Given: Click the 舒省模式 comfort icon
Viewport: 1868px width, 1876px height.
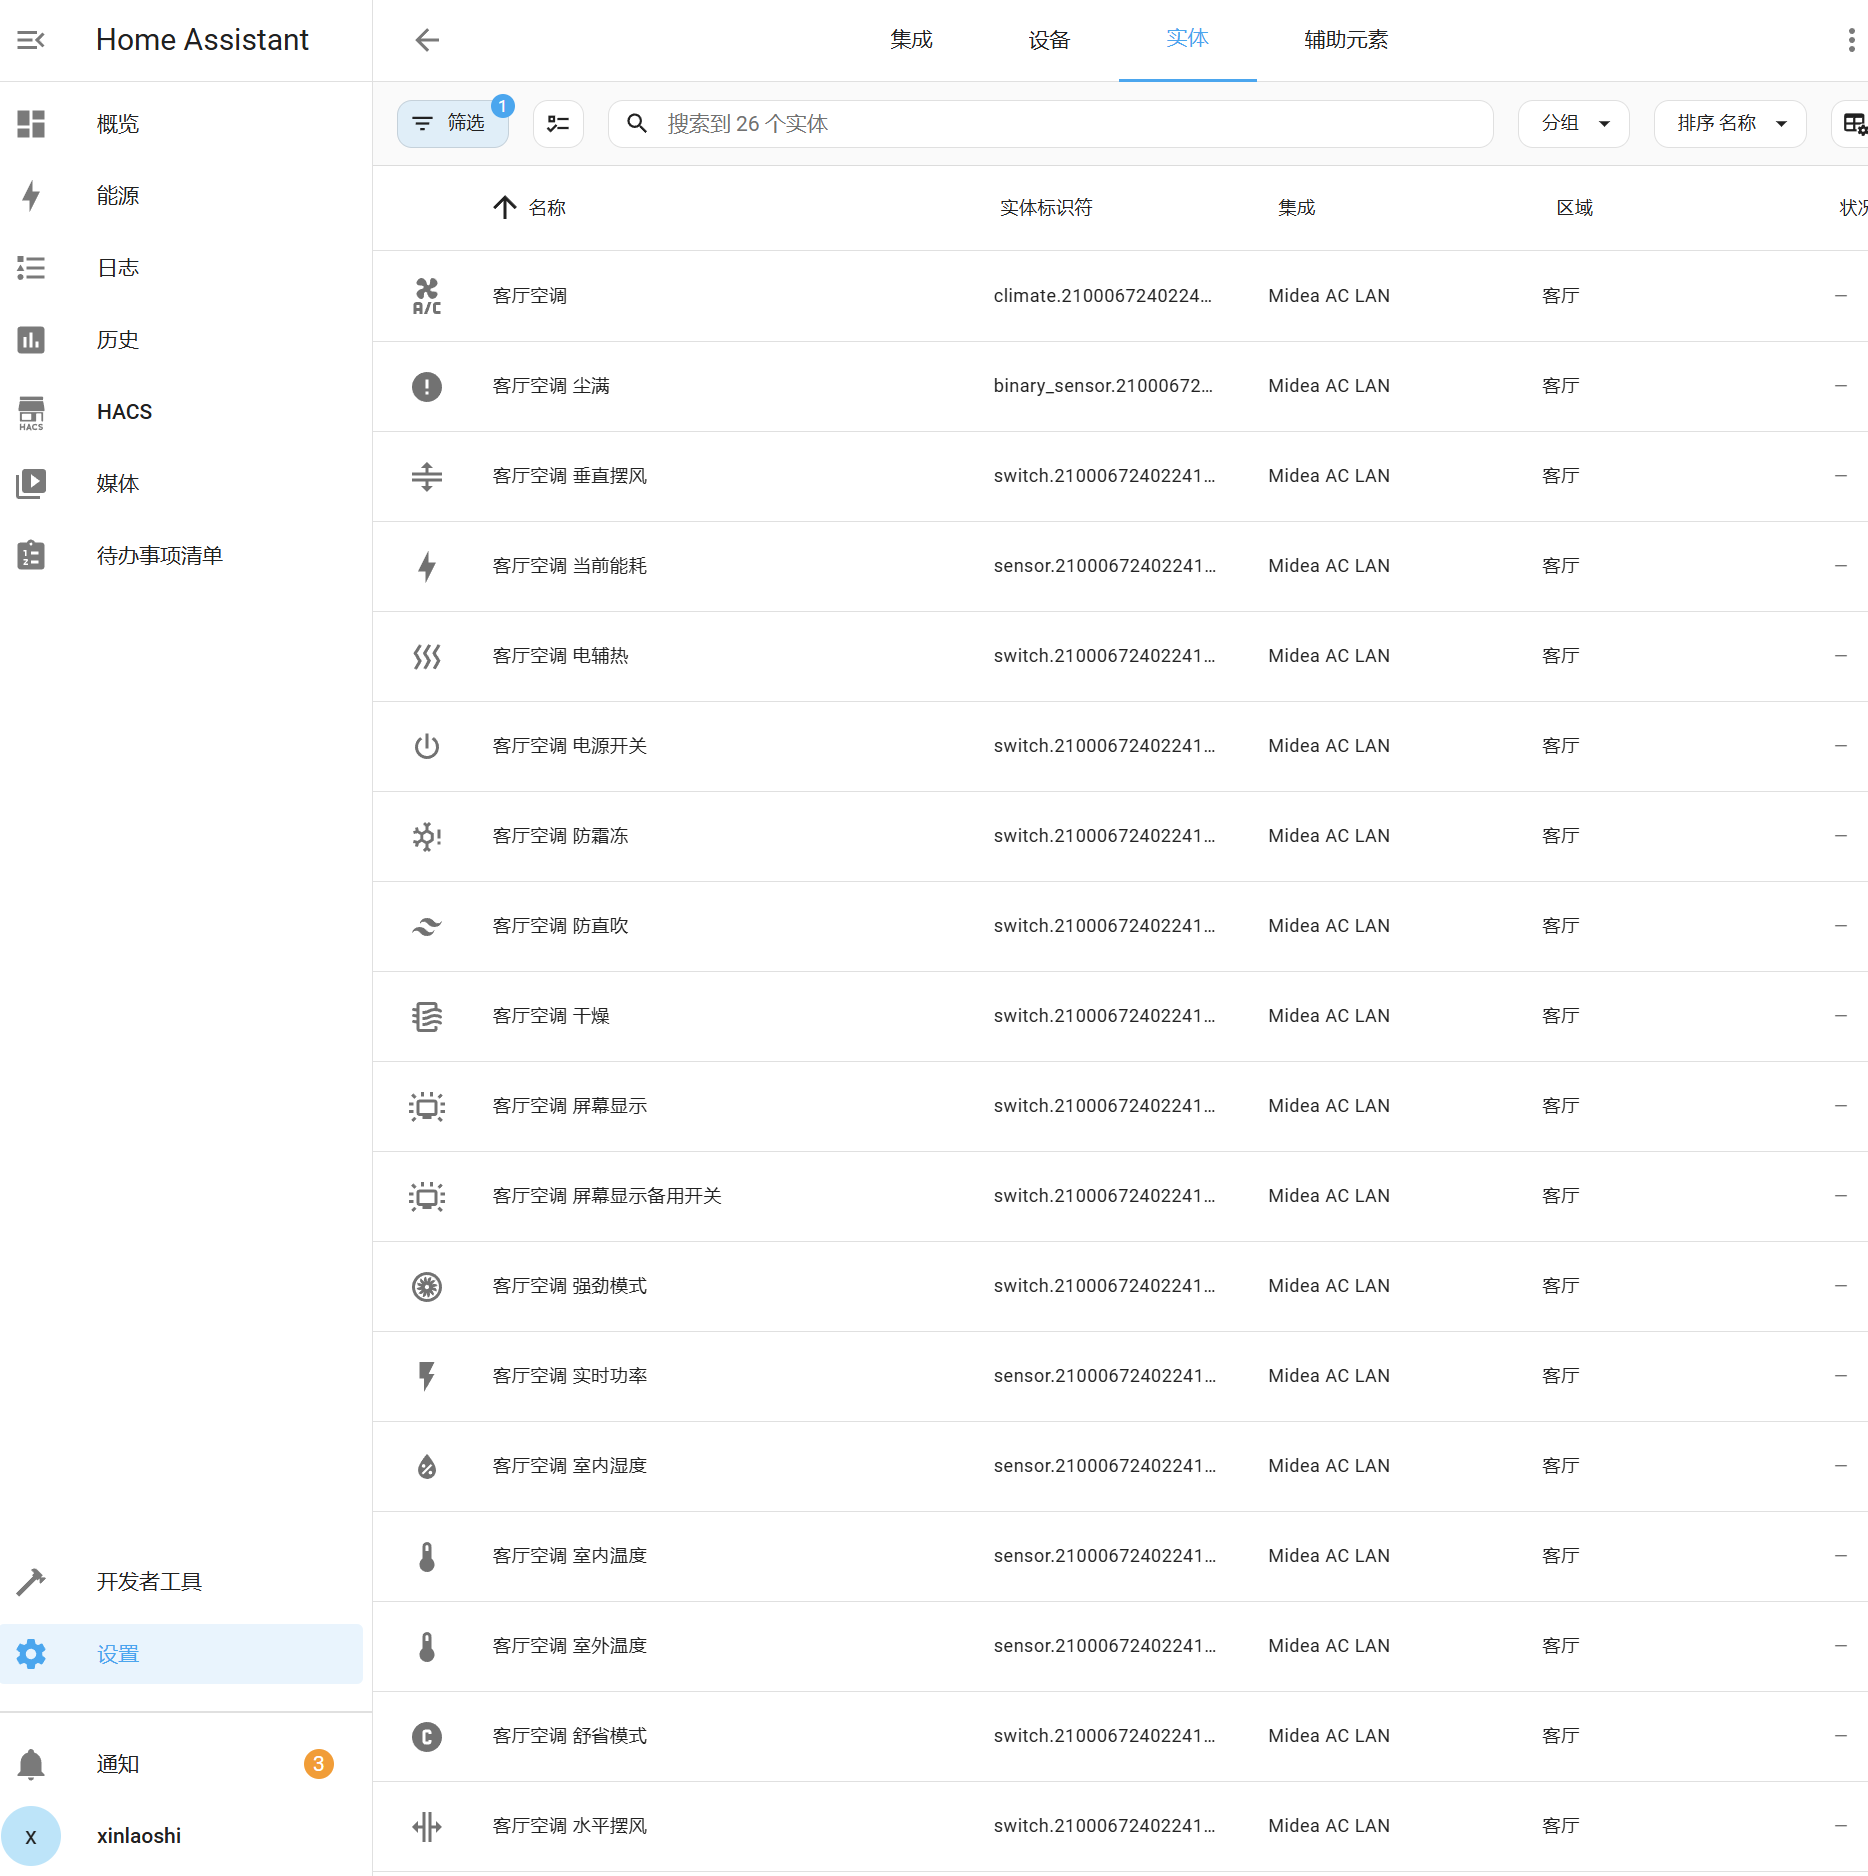Looking at the screenshot, I should pyautogui.click(x=427, y=1736).
